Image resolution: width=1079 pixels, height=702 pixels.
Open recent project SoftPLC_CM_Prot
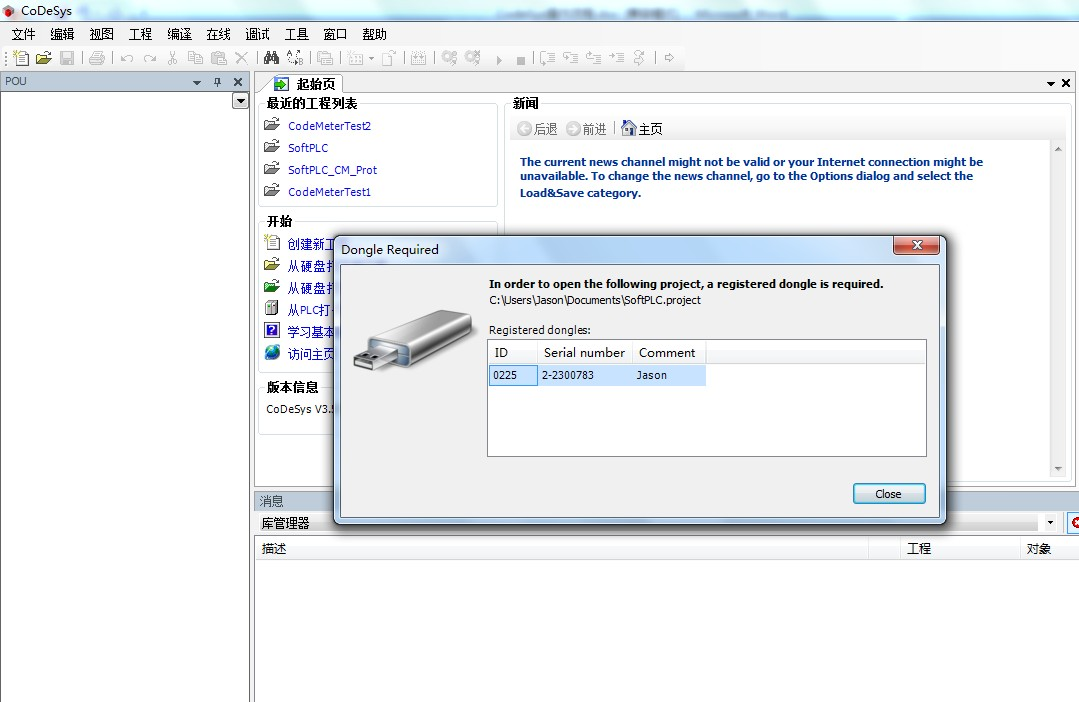coord(332,170)
